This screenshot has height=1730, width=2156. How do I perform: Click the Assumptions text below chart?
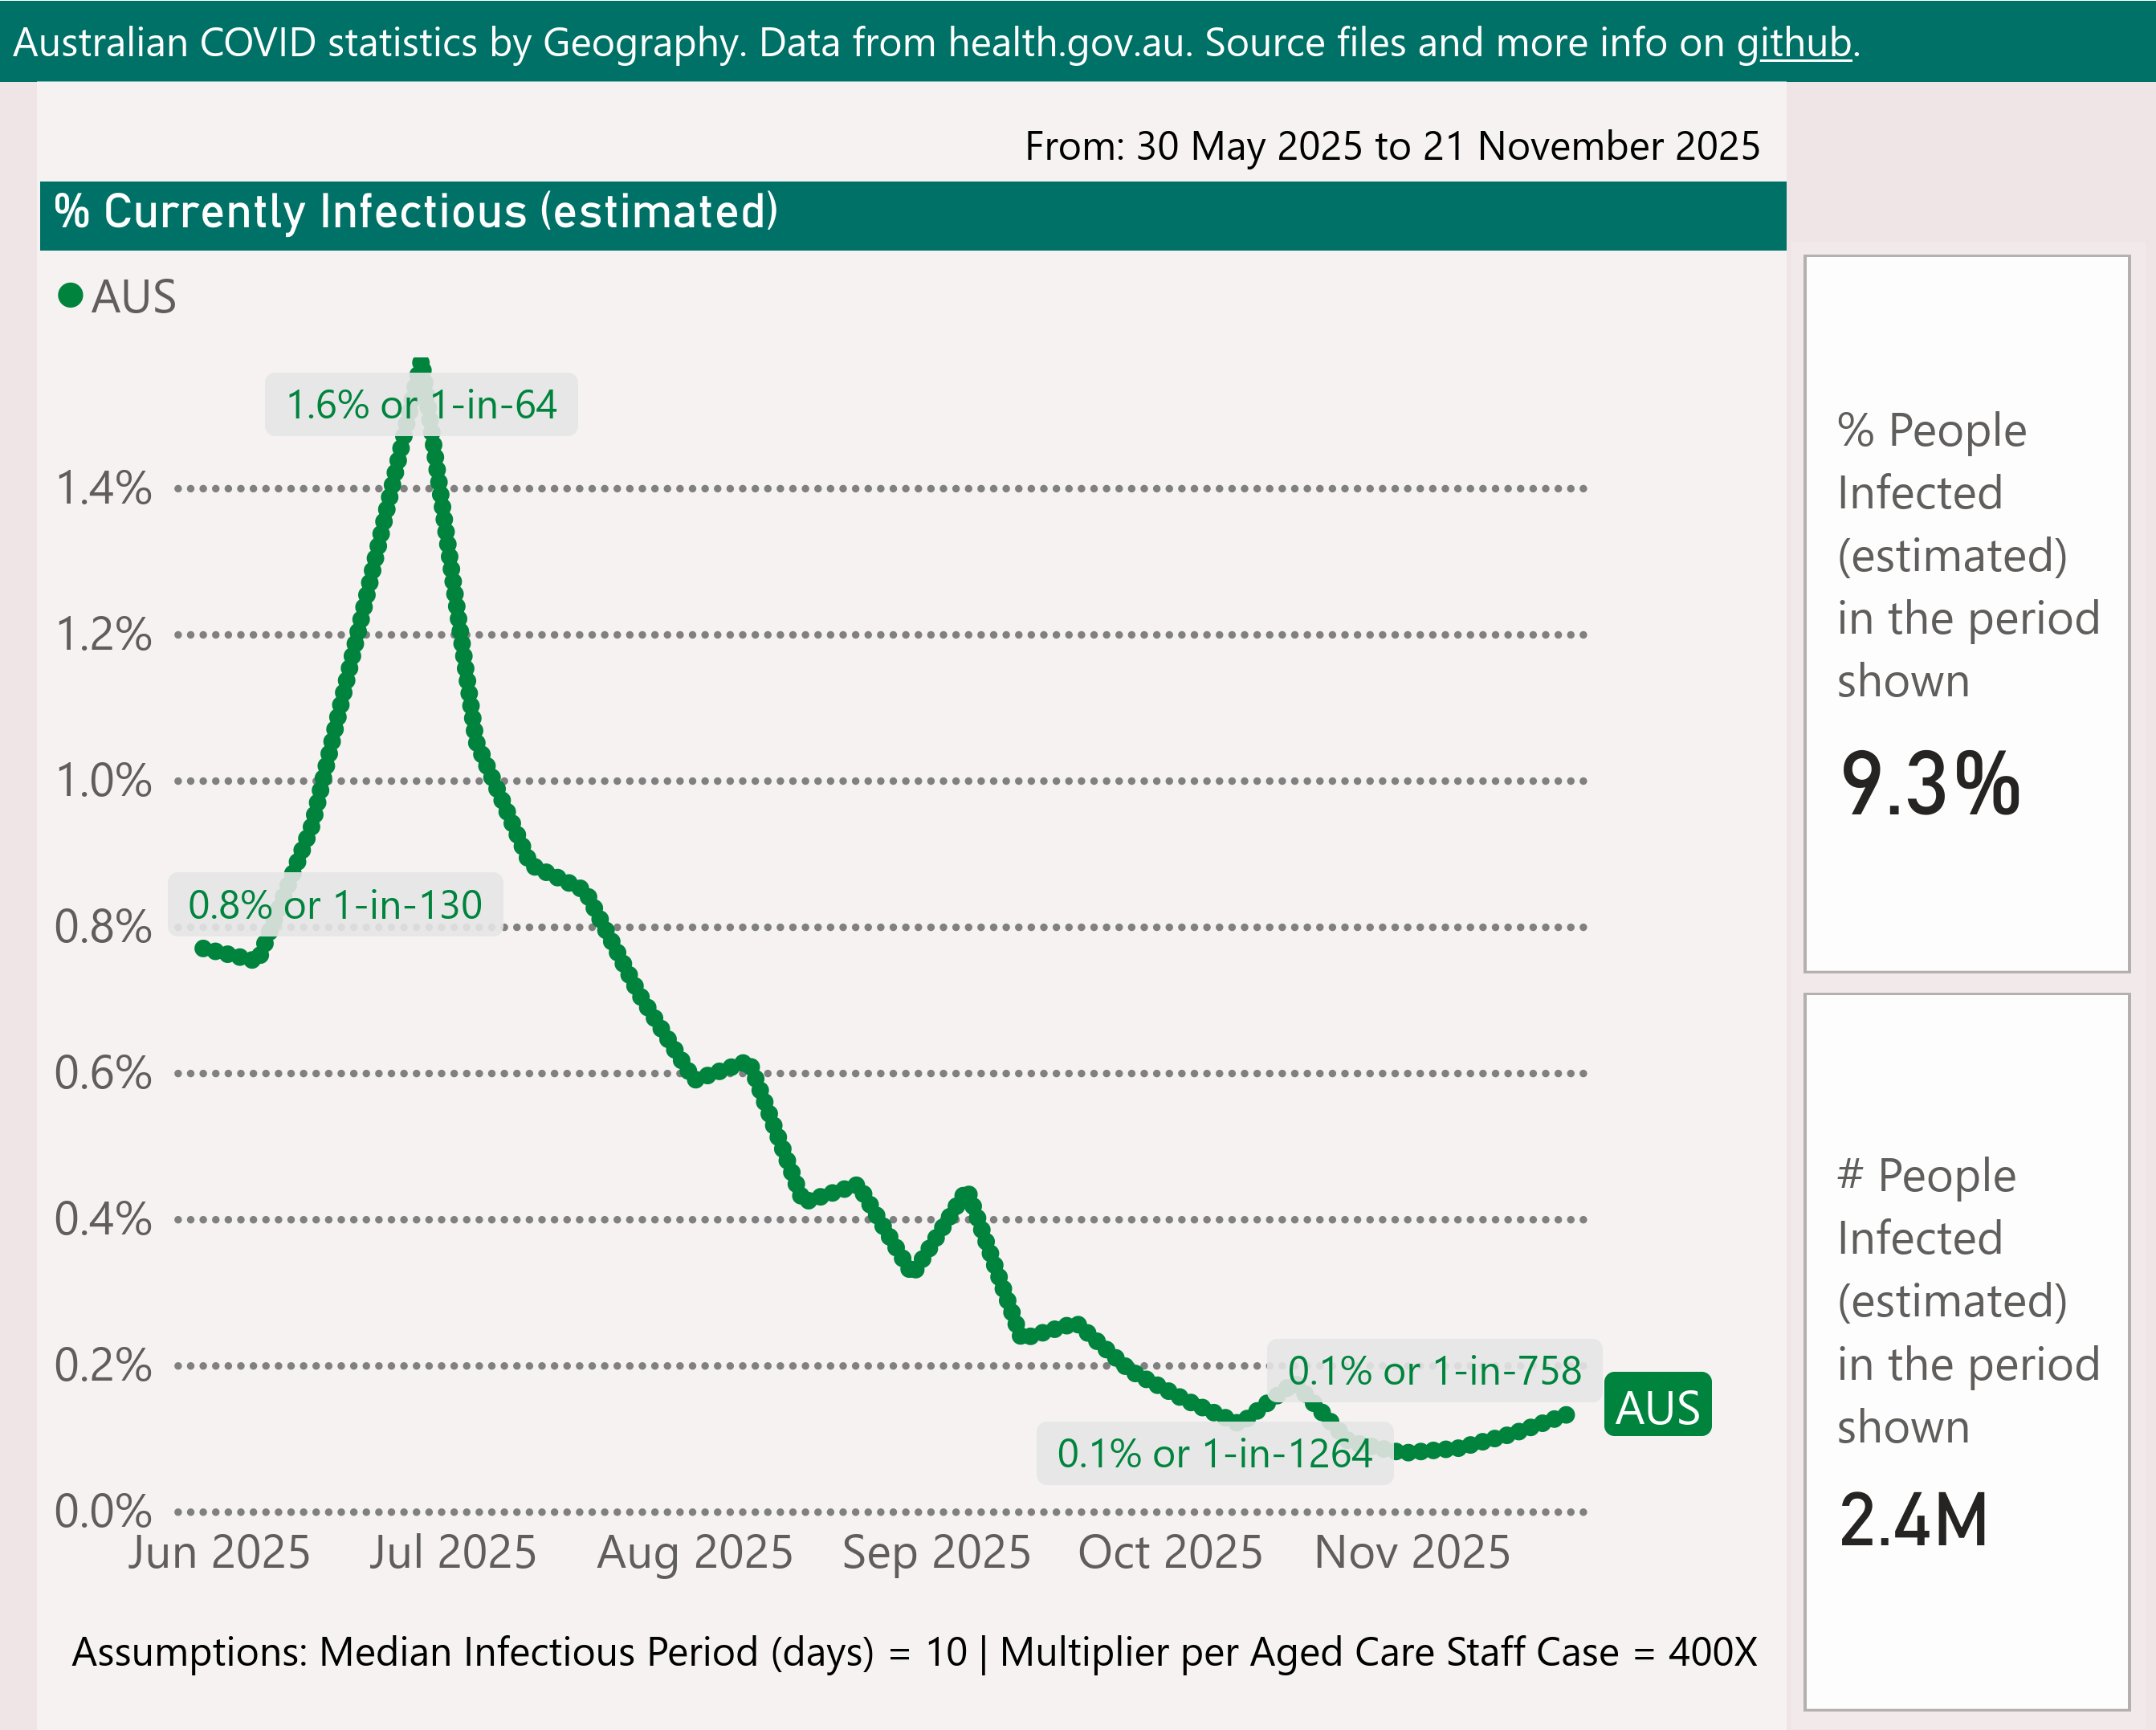914,1653
